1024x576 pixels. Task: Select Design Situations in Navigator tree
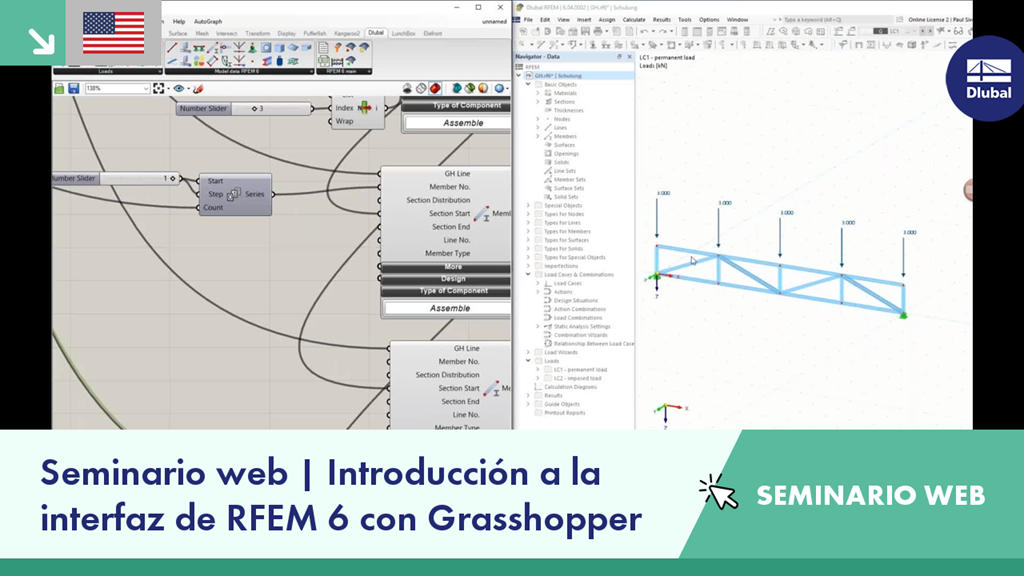[575, 300]
